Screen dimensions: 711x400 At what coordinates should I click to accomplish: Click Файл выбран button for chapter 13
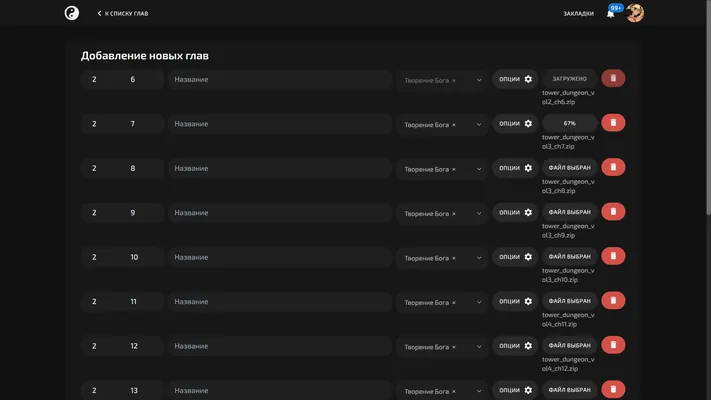click(570, 390)
